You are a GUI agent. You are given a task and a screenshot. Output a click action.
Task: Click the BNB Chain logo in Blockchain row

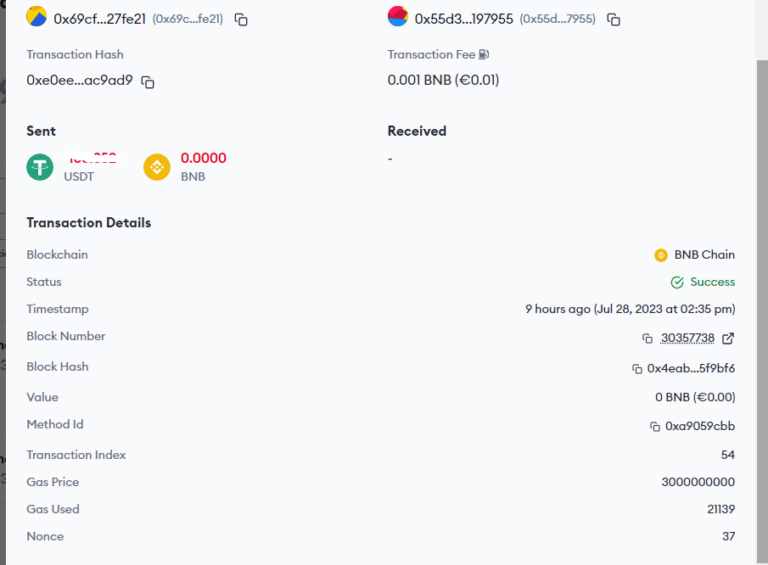coord(661,255)
